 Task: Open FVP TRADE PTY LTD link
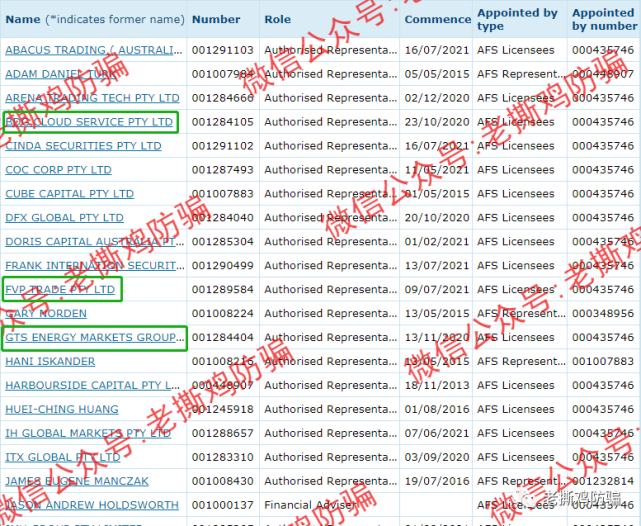(60, 289)
